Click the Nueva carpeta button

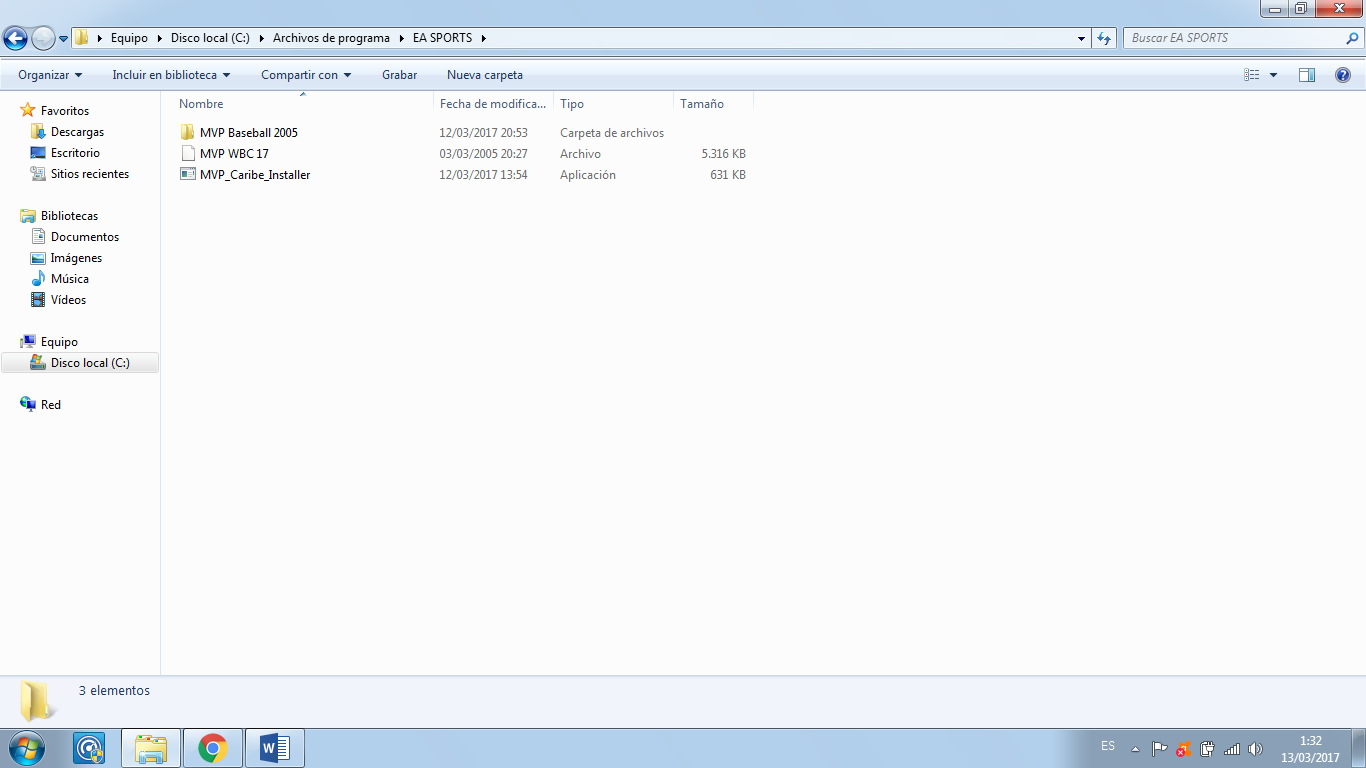[x=484, y=75]
